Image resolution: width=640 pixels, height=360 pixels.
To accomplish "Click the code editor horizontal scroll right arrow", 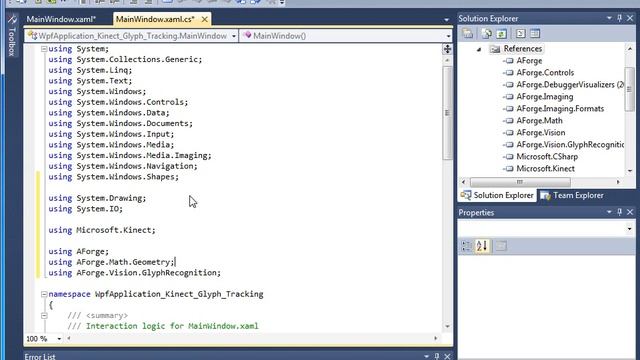I will point(436,338).
